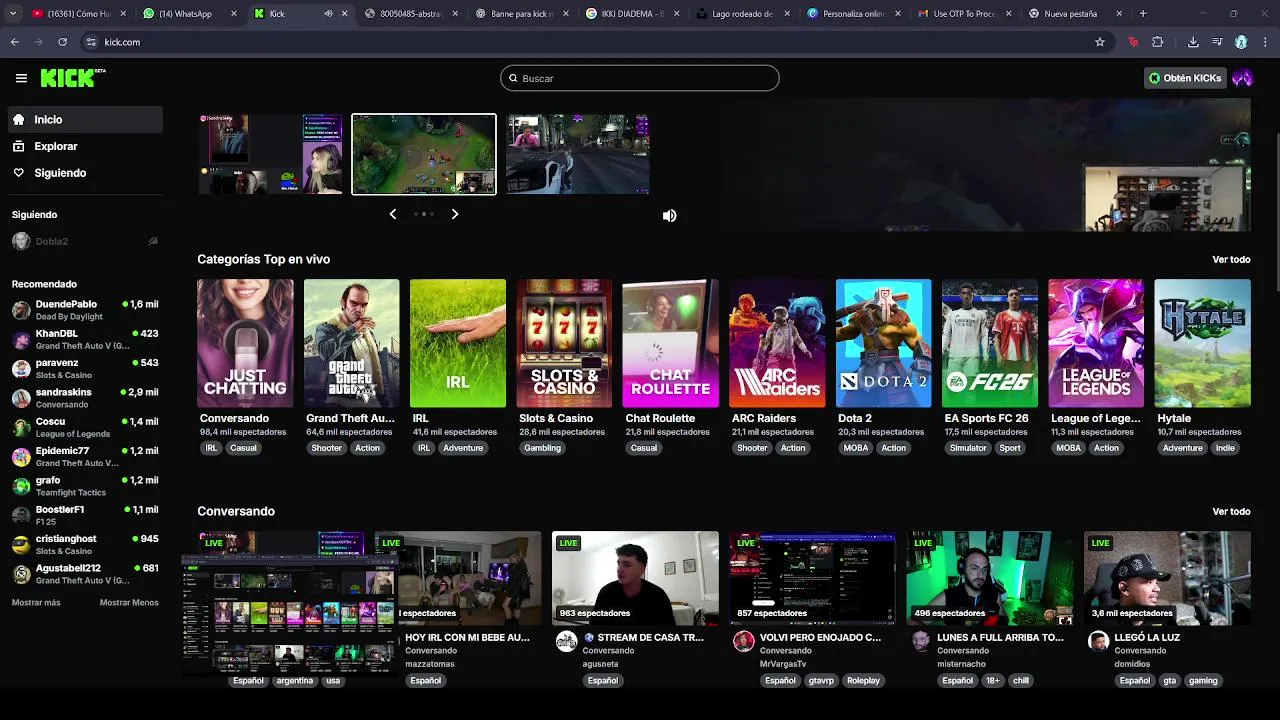1280x720 pixels.
Task: Open the browser extensions puzzle icon
Action: 1158,42
